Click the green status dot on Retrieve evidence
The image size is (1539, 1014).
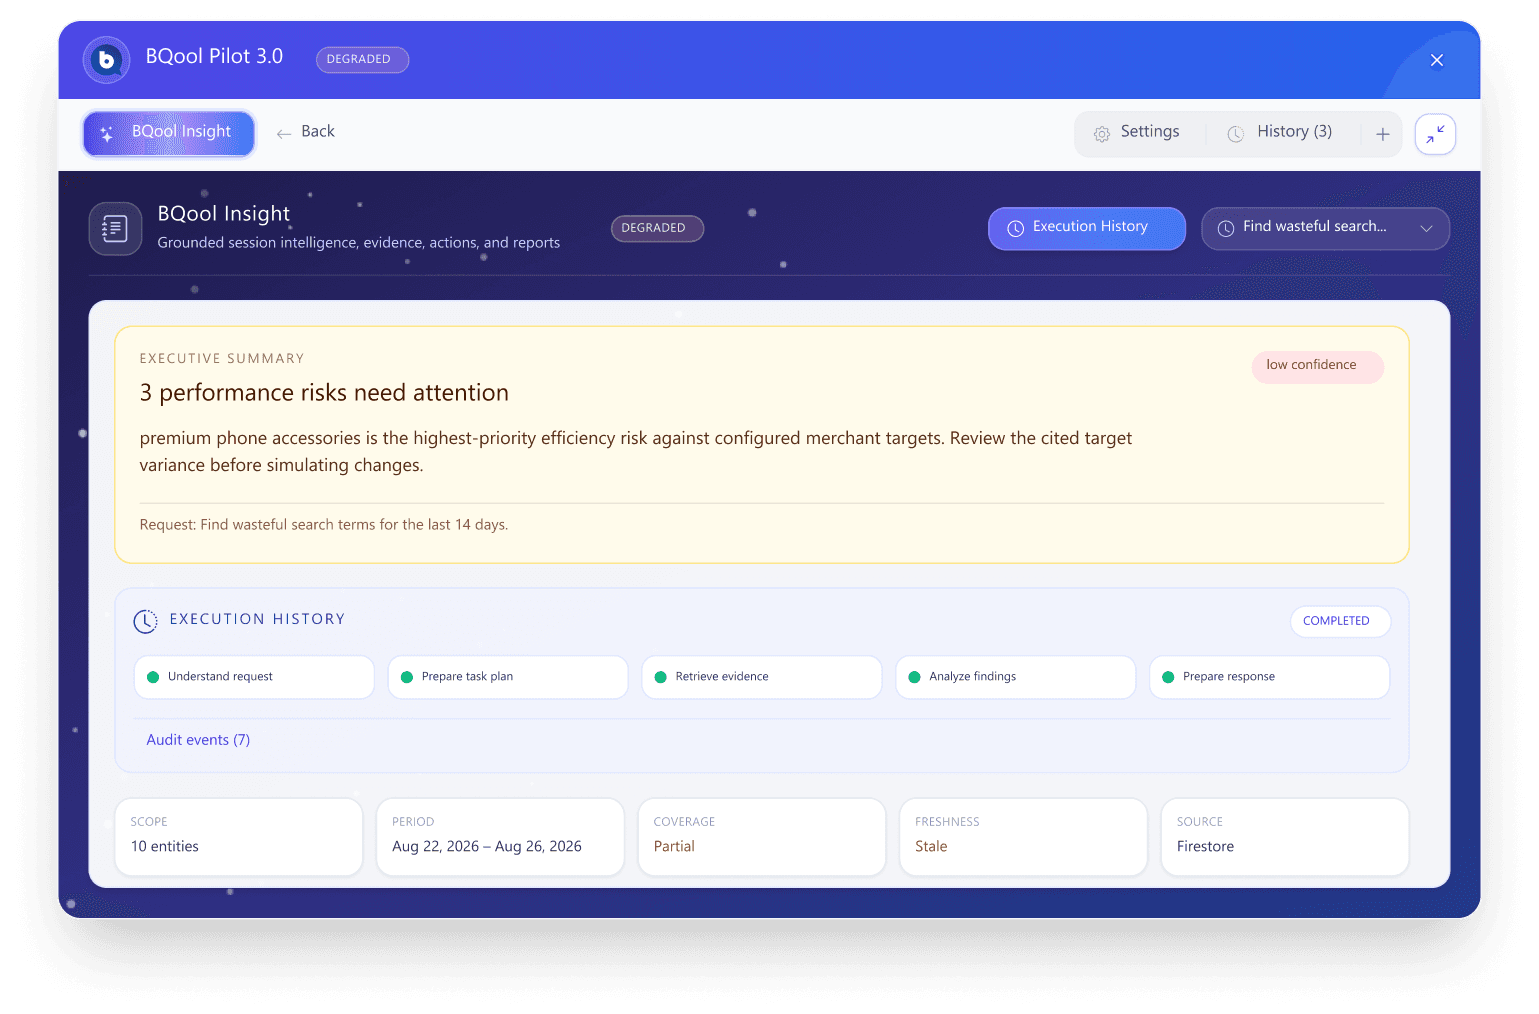tap(661, 678)
